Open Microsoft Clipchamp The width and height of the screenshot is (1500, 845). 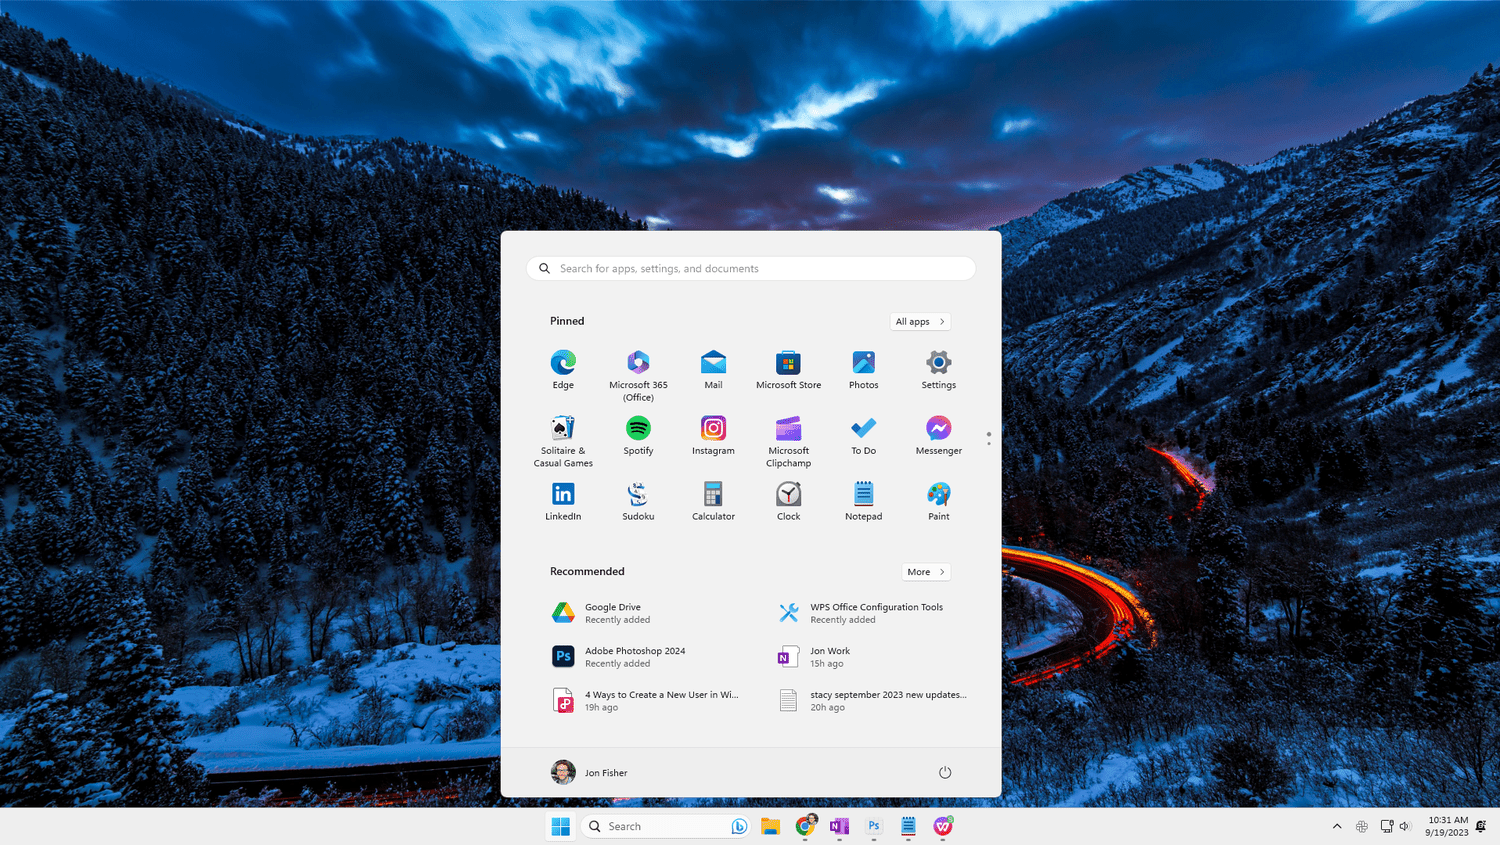pos(788,442)
